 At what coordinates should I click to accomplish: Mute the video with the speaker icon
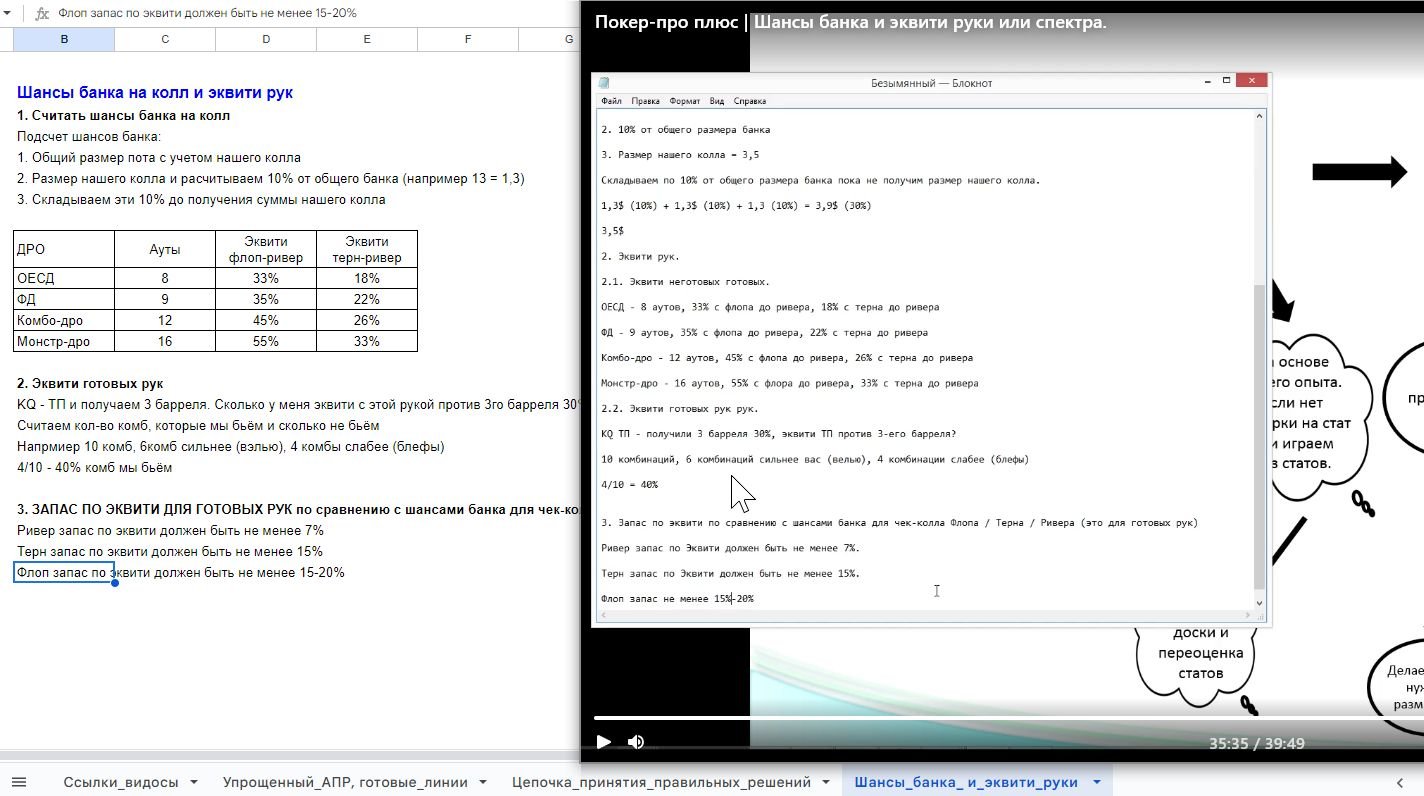point(636,741)
